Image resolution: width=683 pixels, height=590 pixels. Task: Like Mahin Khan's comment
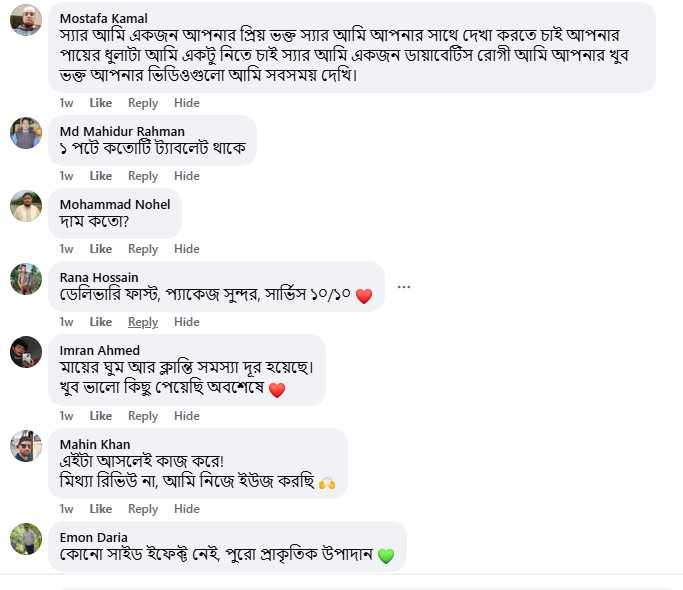coord(101,509)
